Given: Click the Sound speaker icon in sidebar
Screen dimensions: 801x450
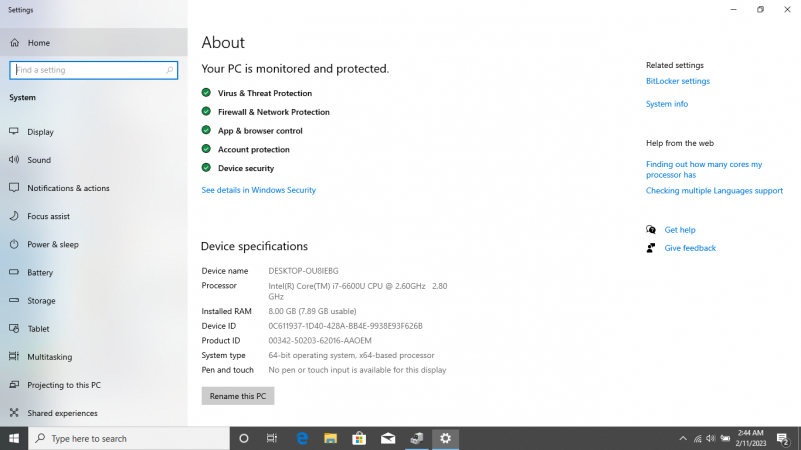Looking at the screenshot, I should pos(14,160).
